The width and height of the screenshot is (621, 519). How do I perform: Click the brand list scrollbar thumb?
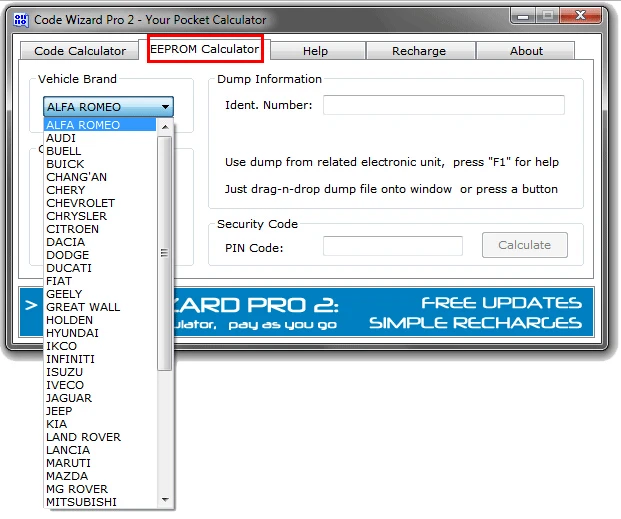pos(164,254)
